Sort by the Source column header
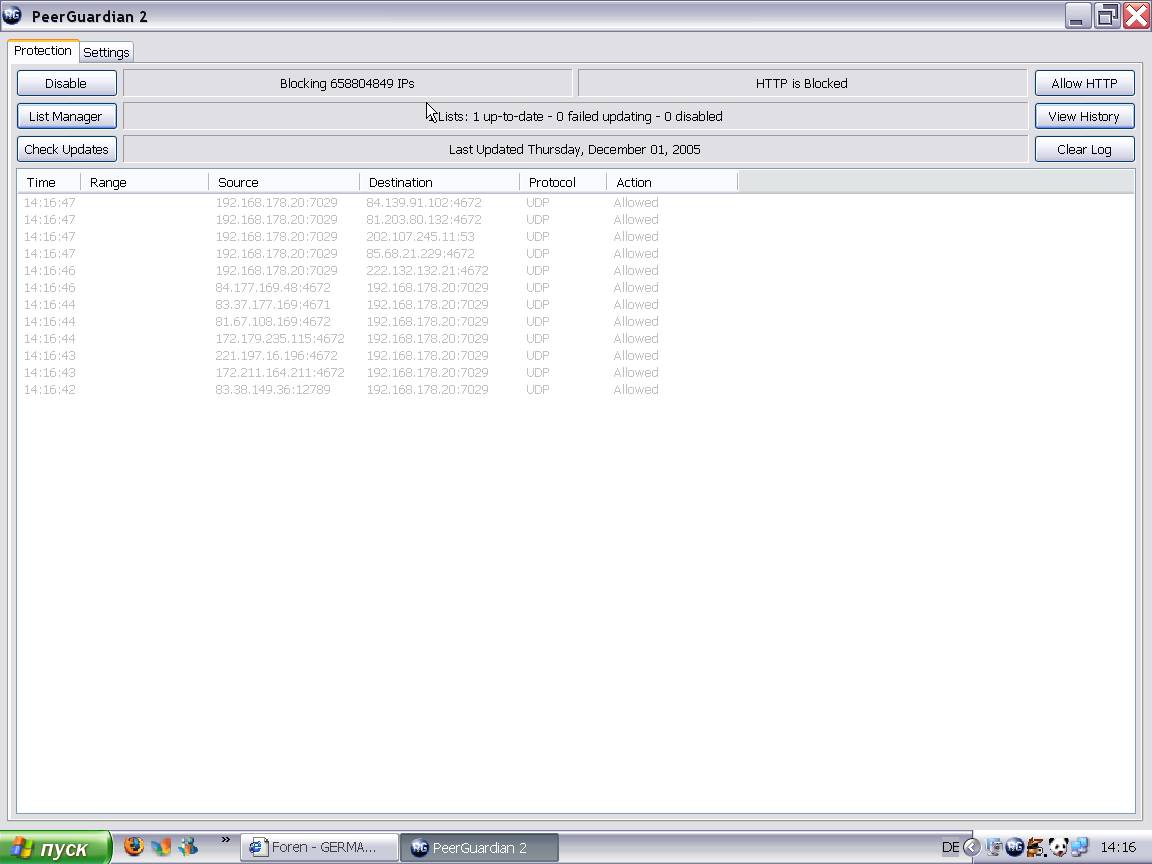Screen dimensions: 1152x864 pyautogui.click(x=284, y=182)
